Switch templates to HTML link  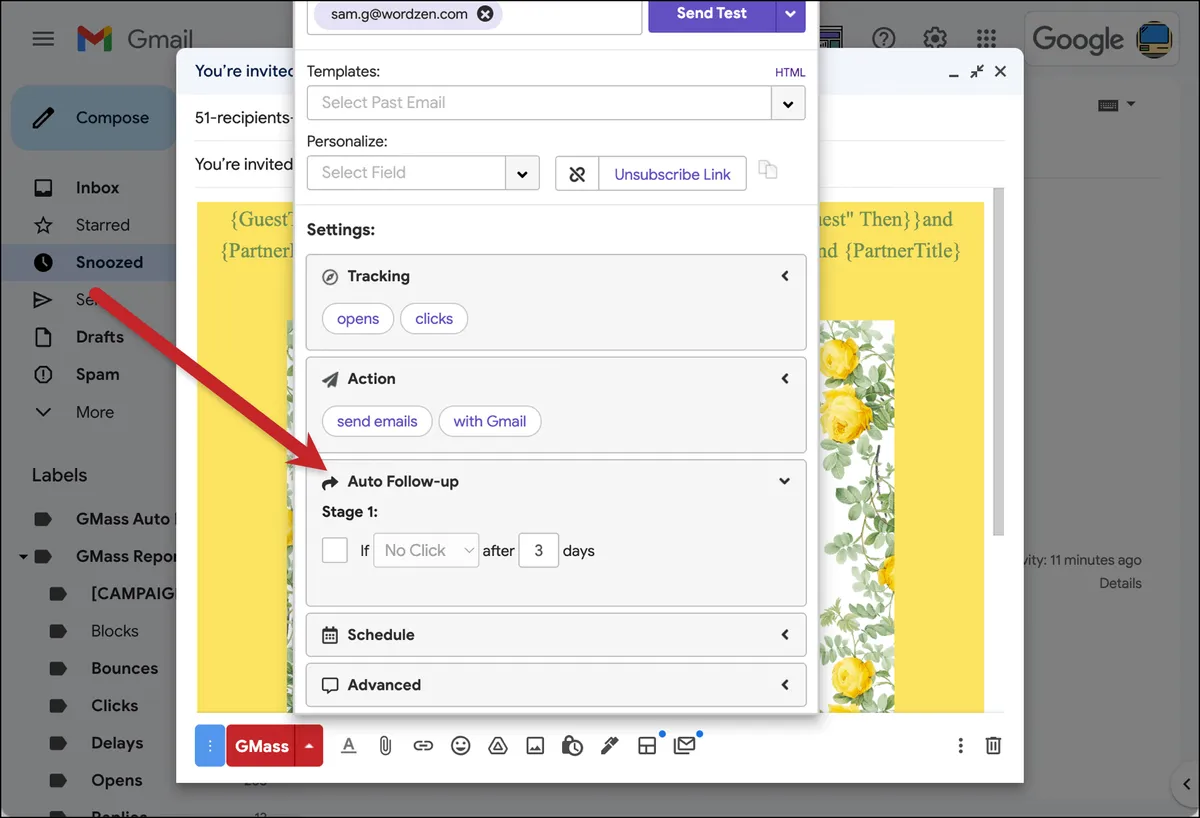pyautogui.click(x=790, y=72)
